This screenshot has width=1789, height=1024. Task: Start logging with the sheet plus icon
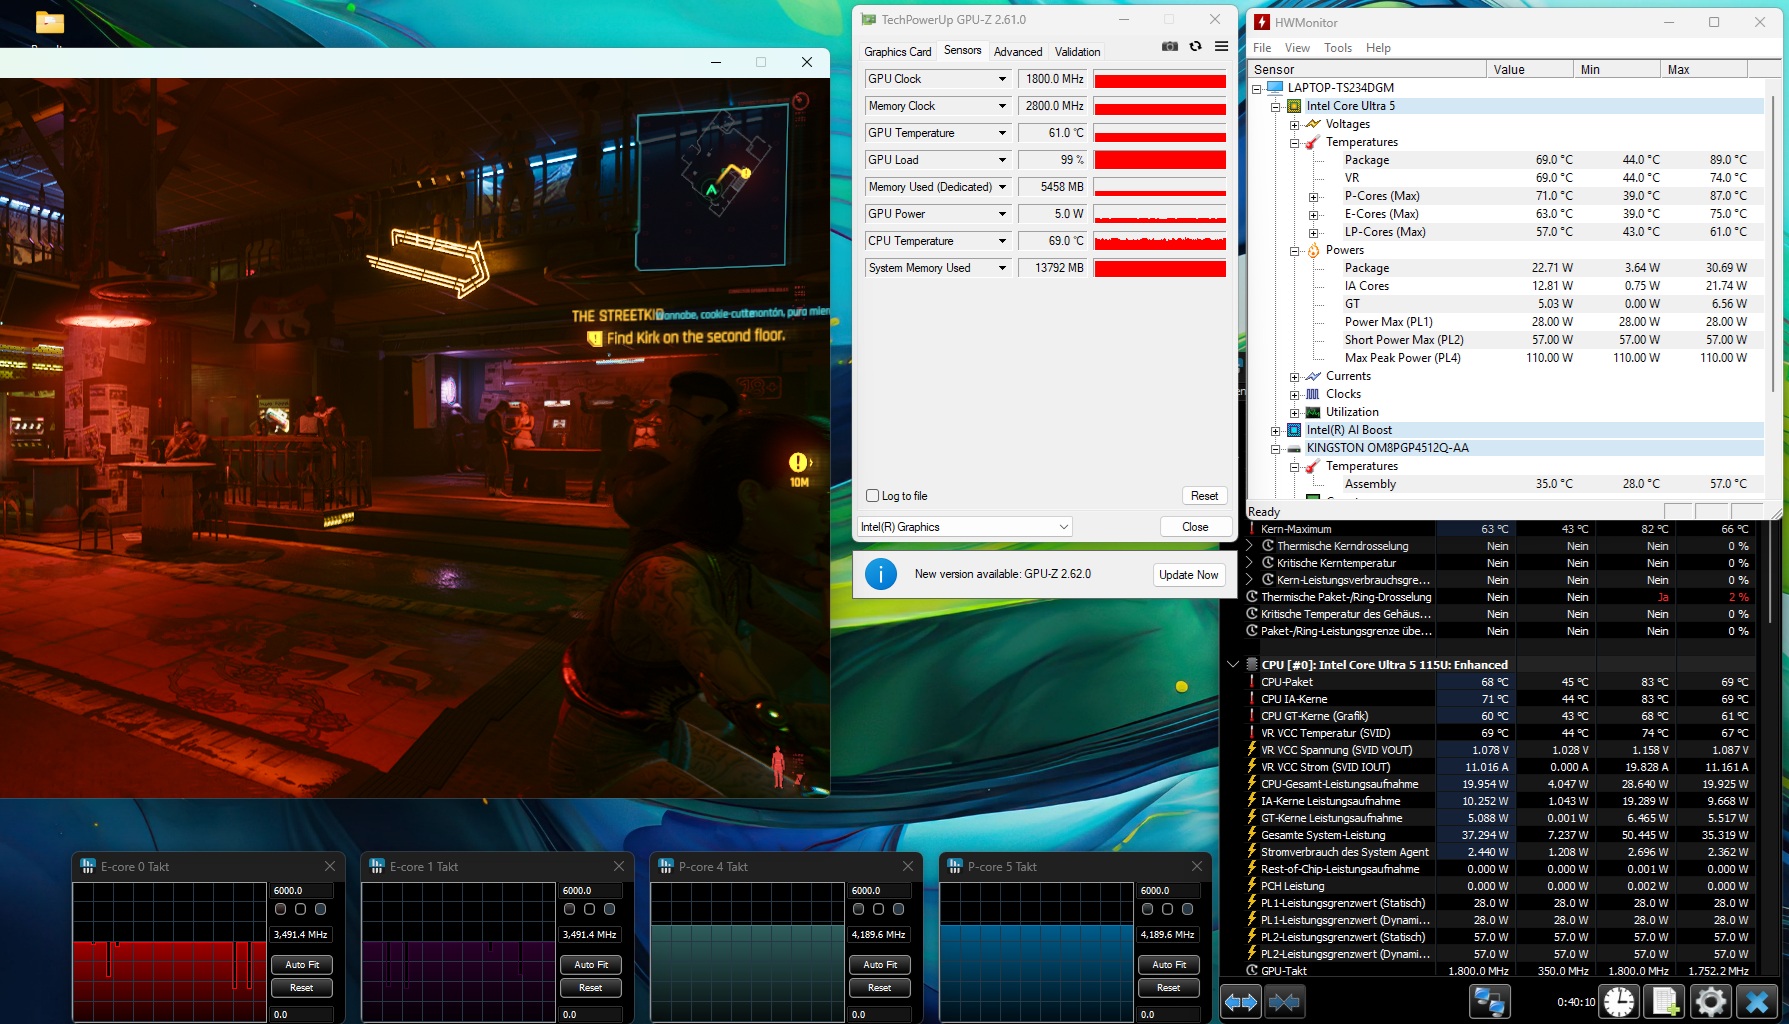[x=1665, y=1001]
